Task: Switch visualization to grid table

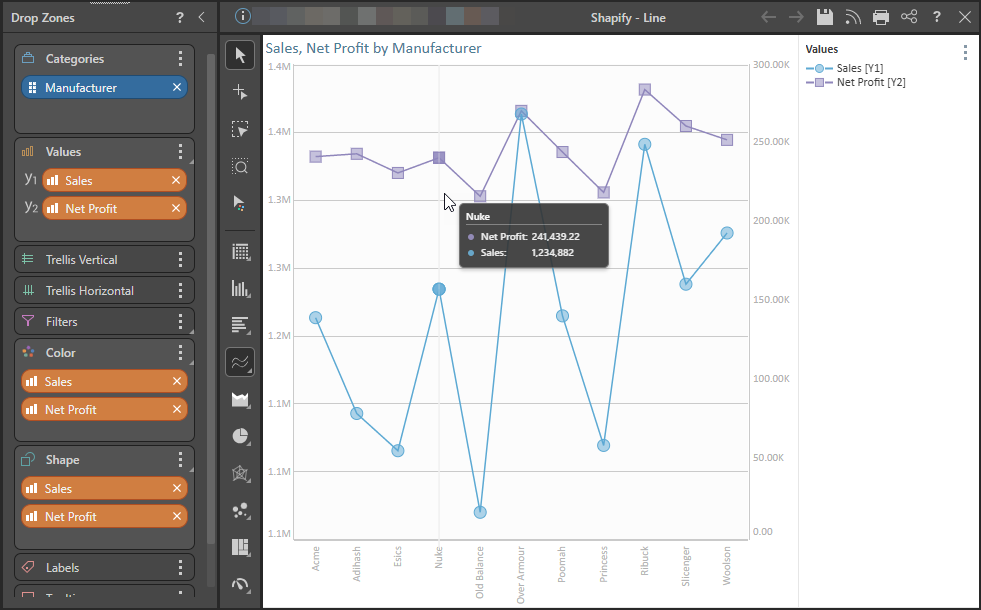Action: tap(240, 252)
